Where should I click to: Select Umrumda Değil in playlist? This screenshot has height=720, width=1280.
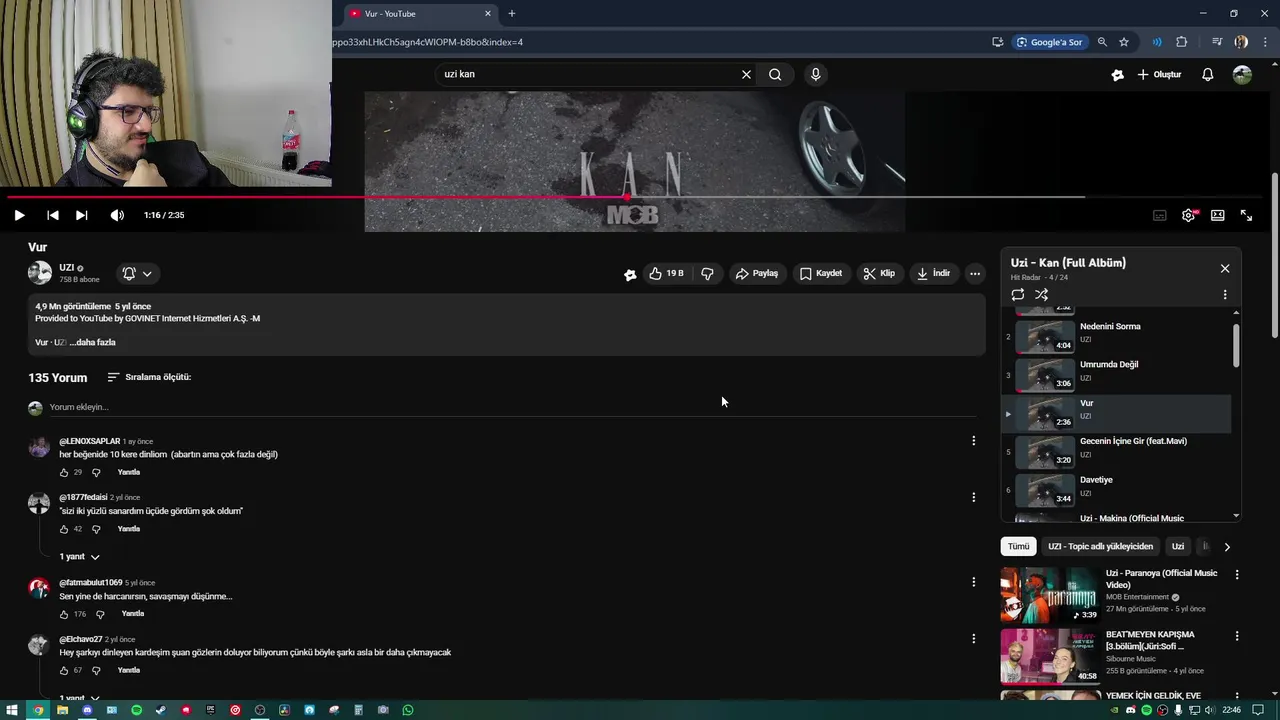1117,374
